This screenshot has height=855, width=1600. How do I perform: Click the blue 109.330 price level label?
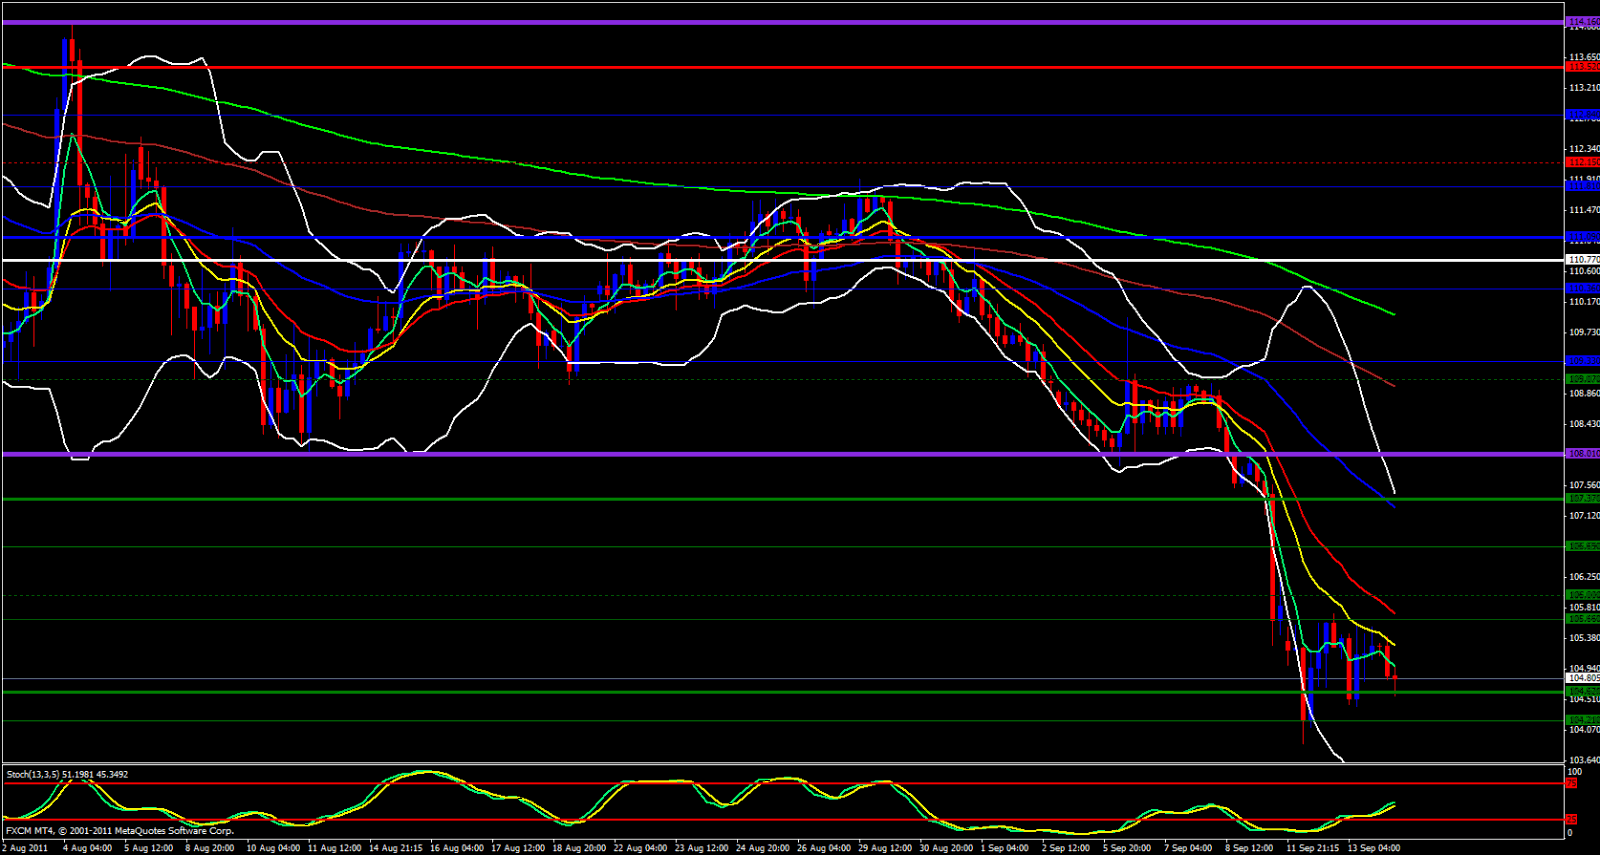(x=1583, y=361)
